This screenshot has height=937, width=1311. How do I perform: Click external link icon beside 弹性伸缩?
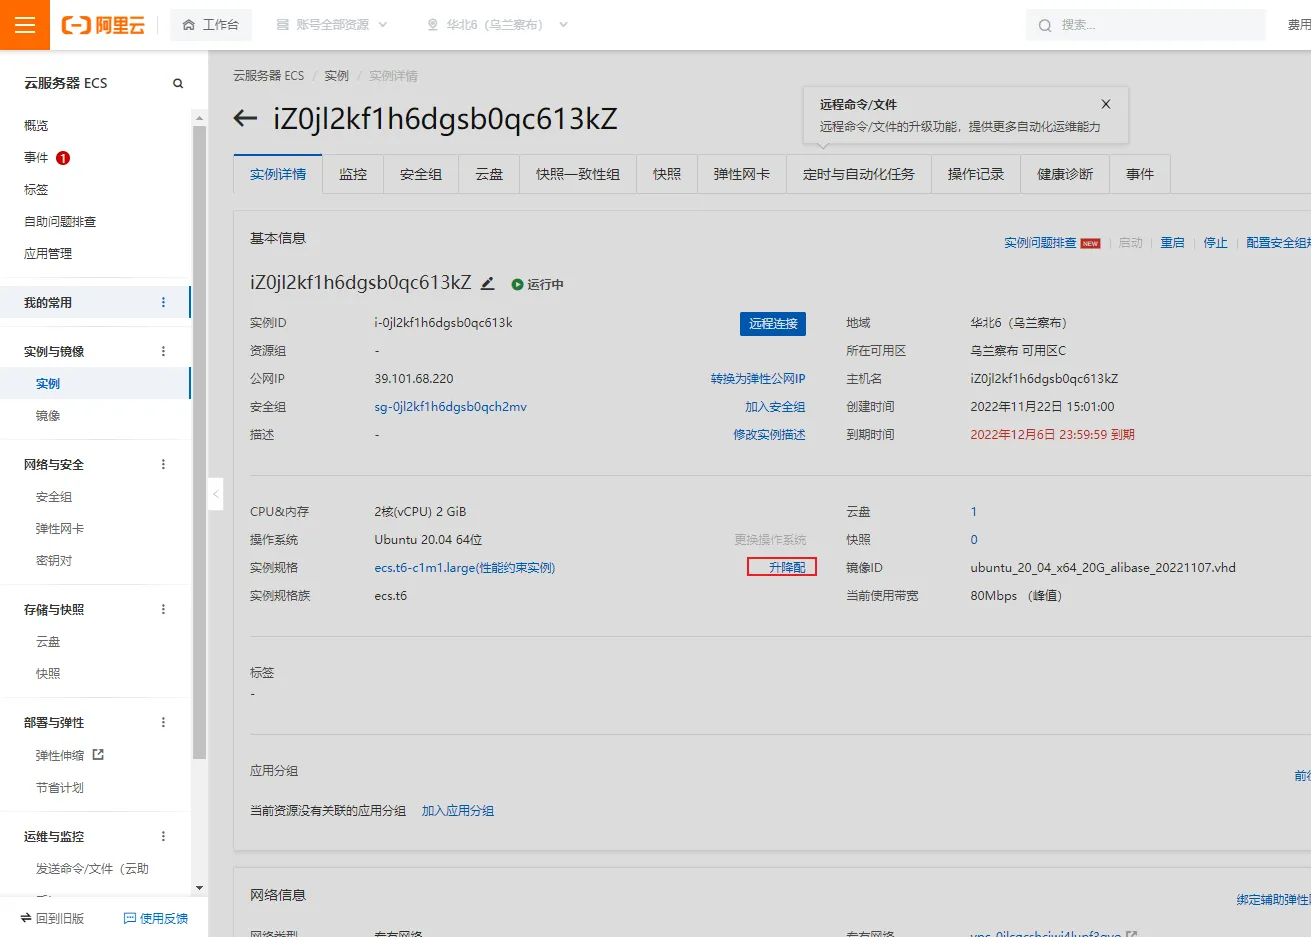click(x=98, y=755)
